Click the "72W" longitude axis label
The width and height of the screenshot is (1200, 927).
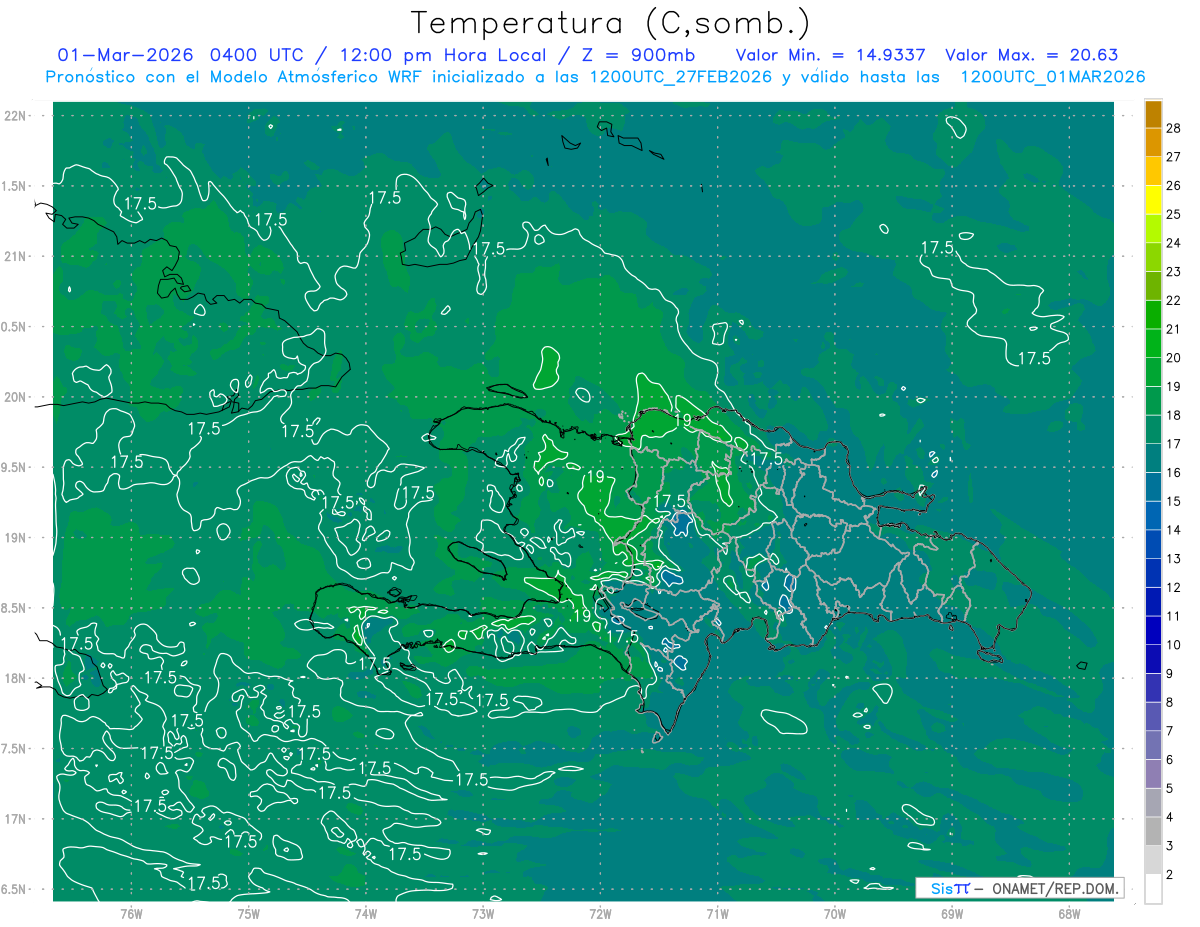pos(600,914)
